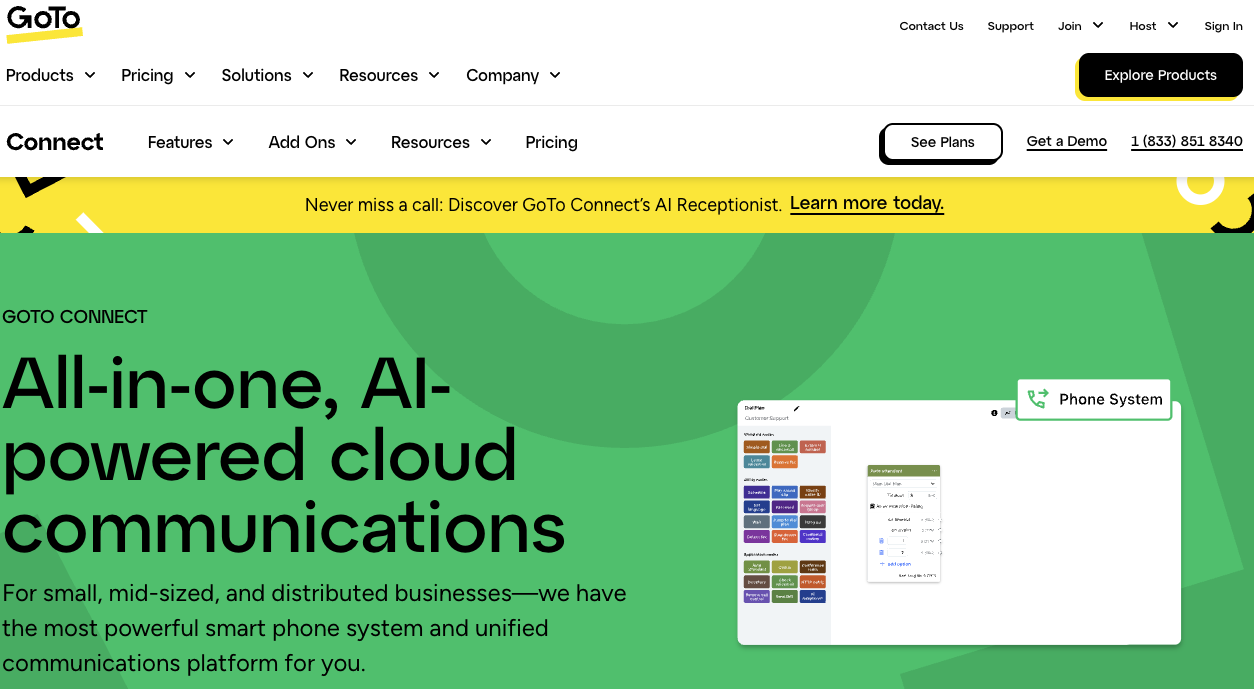This screenshot has height=689, width=1254.
Task: Open the Support link
Action: (x=1010, y=26)
